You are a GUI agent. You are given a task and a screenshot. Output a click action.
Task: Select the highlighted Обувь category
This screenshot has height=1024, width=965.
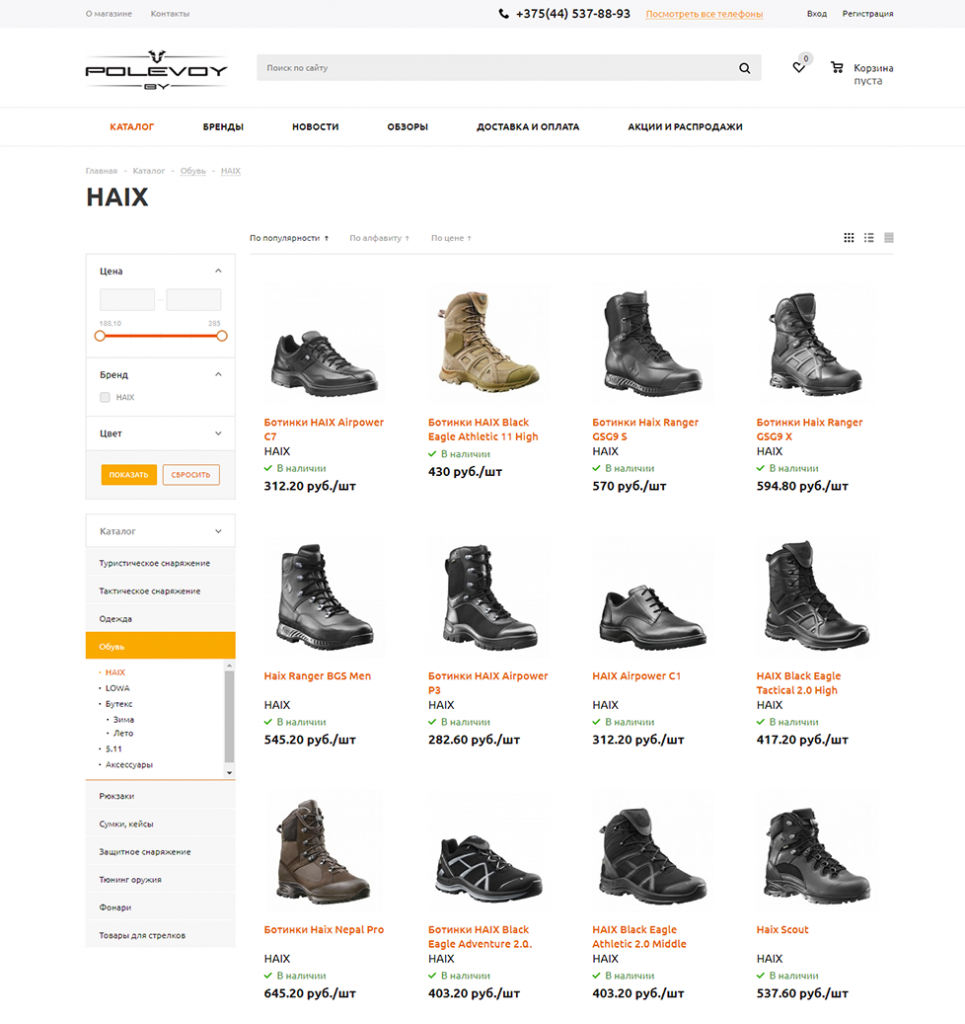pyautogui.click(x=160, y=646)
